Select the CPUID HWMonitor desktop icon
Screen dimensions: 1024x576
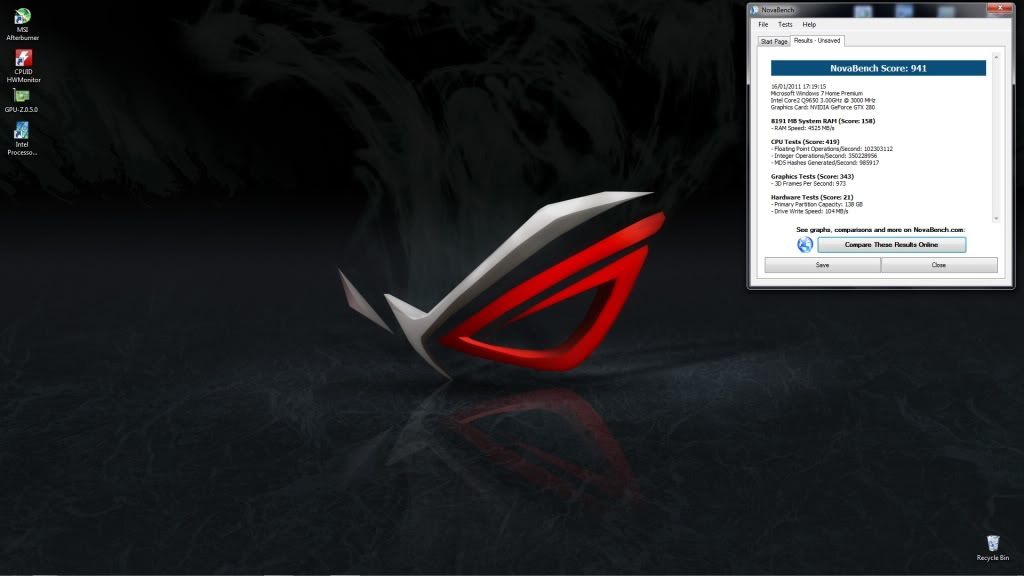(x=23, y=65)
